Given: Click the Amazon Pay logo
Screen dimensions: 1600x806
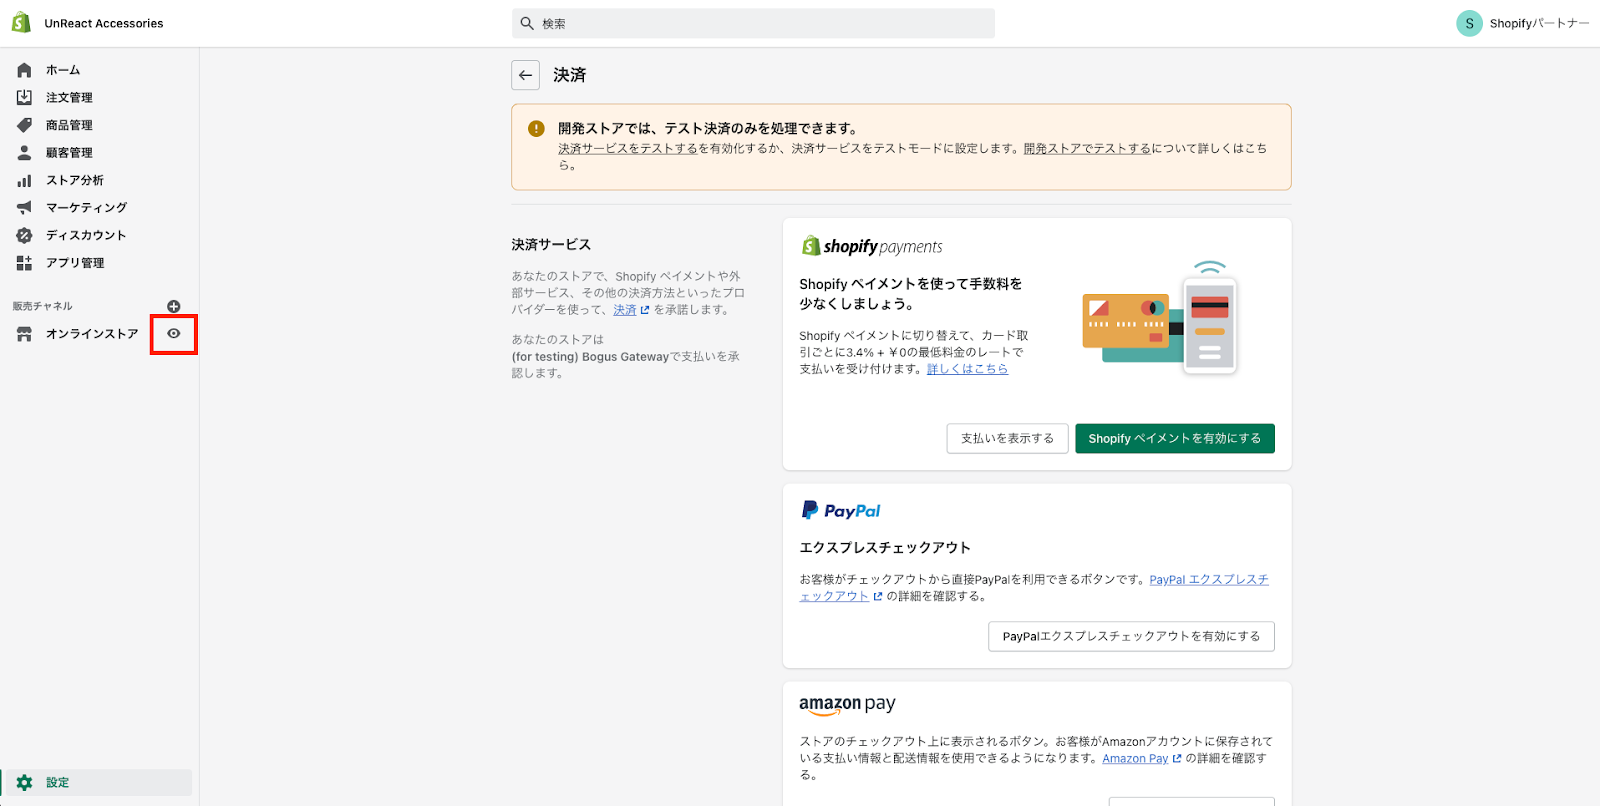Looking at the screenshot, I should pos(847,705).
